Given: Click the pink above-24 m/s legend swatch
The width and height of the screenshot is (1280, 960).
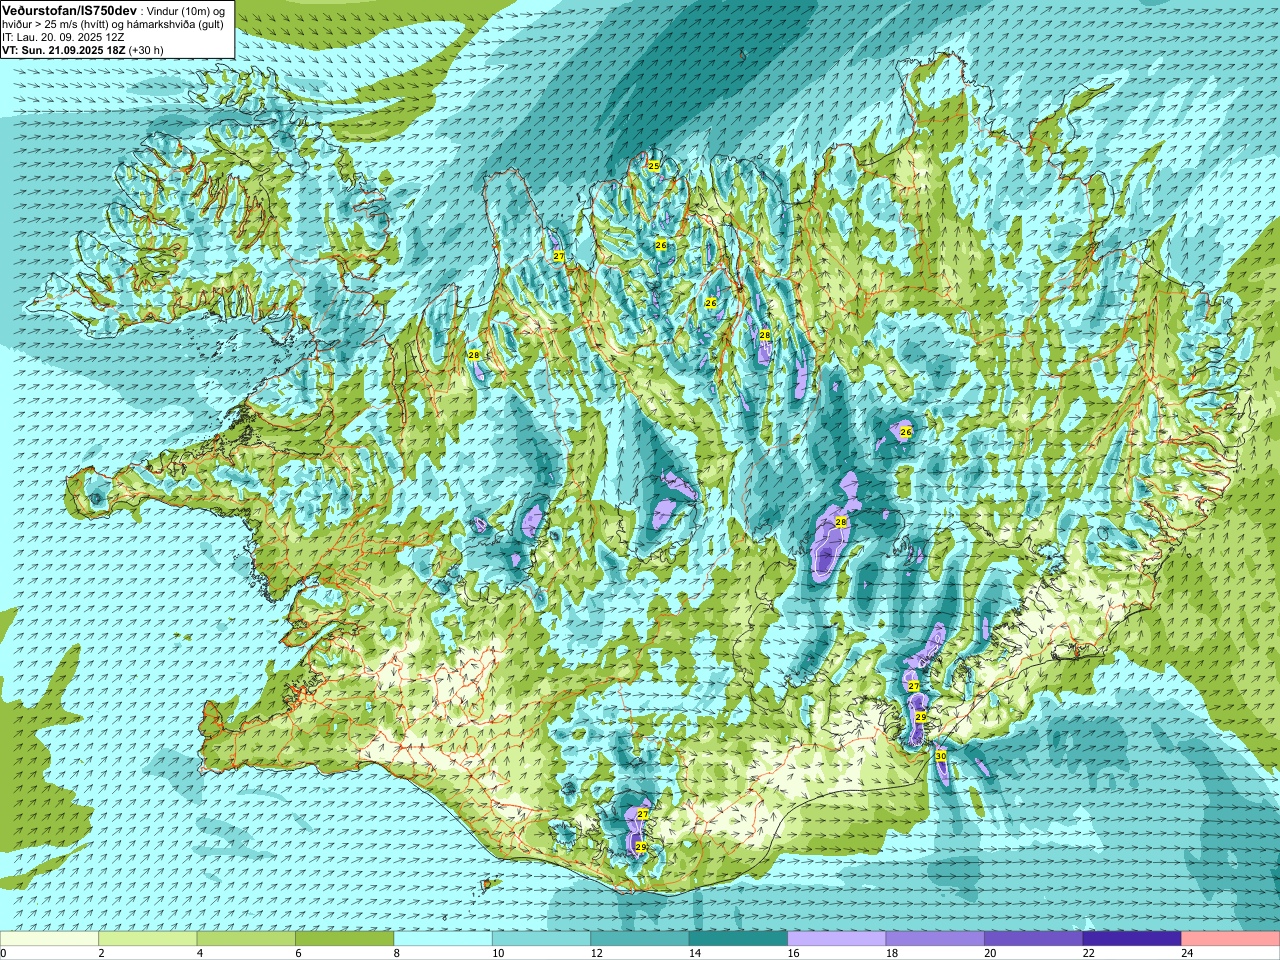Looking at the screenshot, I should (1231, 939).
